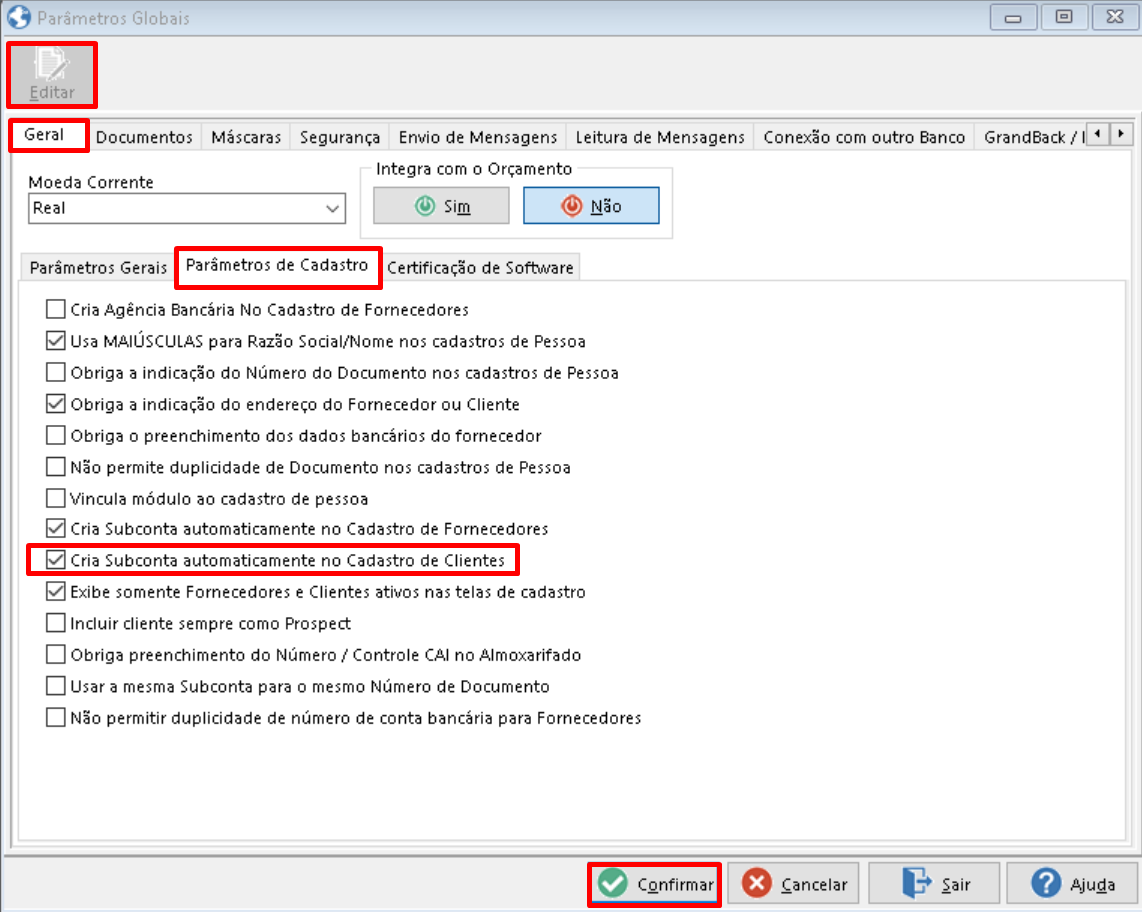Screen dimensions: 1142x912
Task: Toggle Cria Agência Bancária No Cadastro de Fornecedores
Action: (55, 310)
